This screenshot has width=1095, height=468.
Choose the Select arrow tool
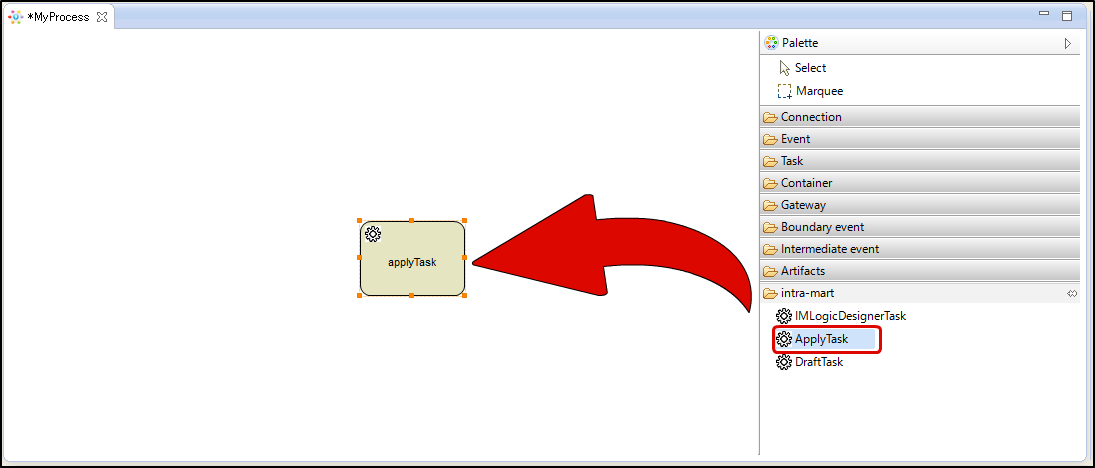pos(802,68)
